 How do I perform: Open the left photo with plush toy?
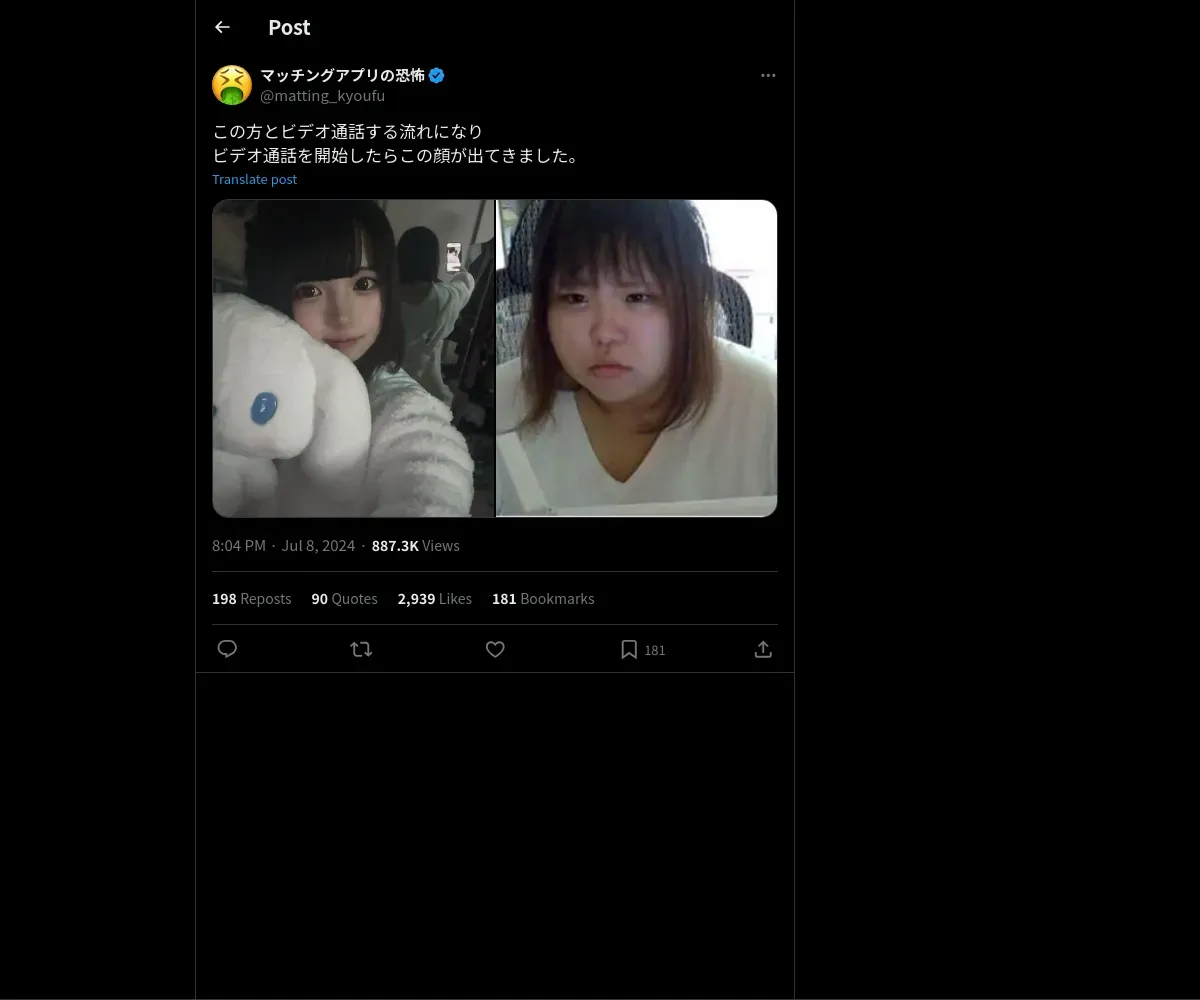coord(353,358)
